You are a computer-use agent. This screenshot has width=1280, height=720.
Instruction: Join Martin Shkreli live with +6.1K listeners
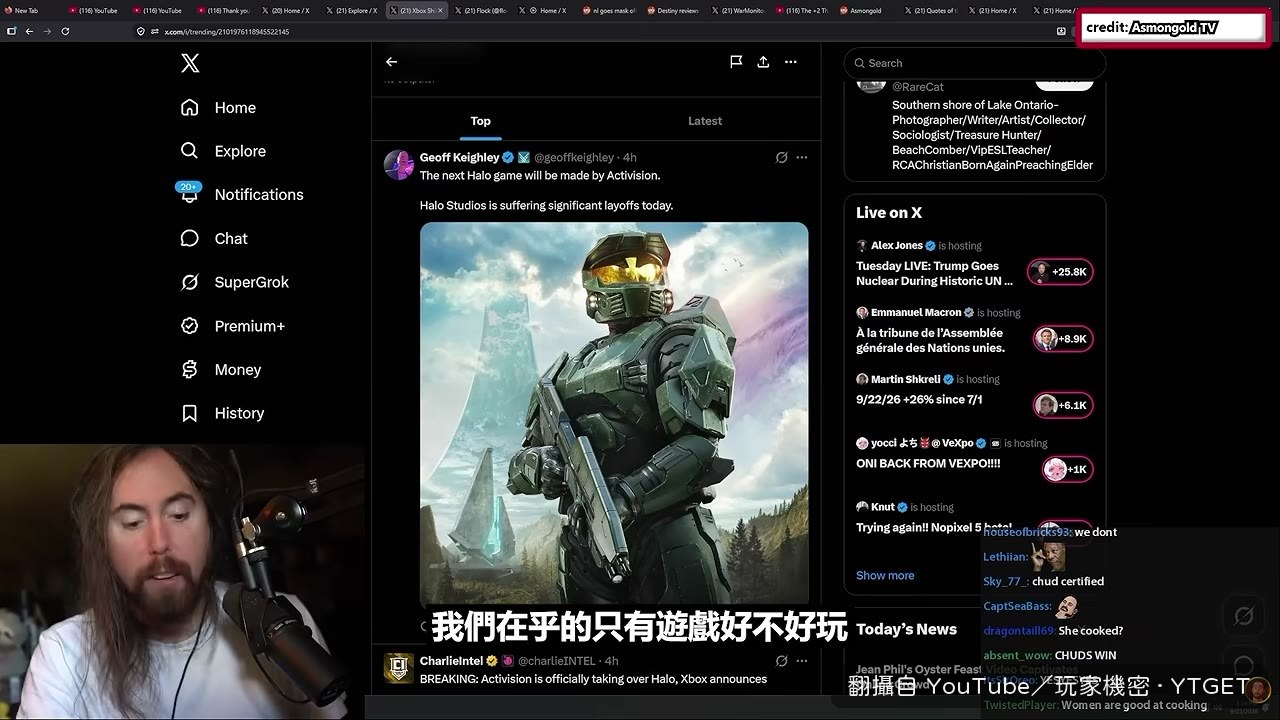click(1063, 405)
